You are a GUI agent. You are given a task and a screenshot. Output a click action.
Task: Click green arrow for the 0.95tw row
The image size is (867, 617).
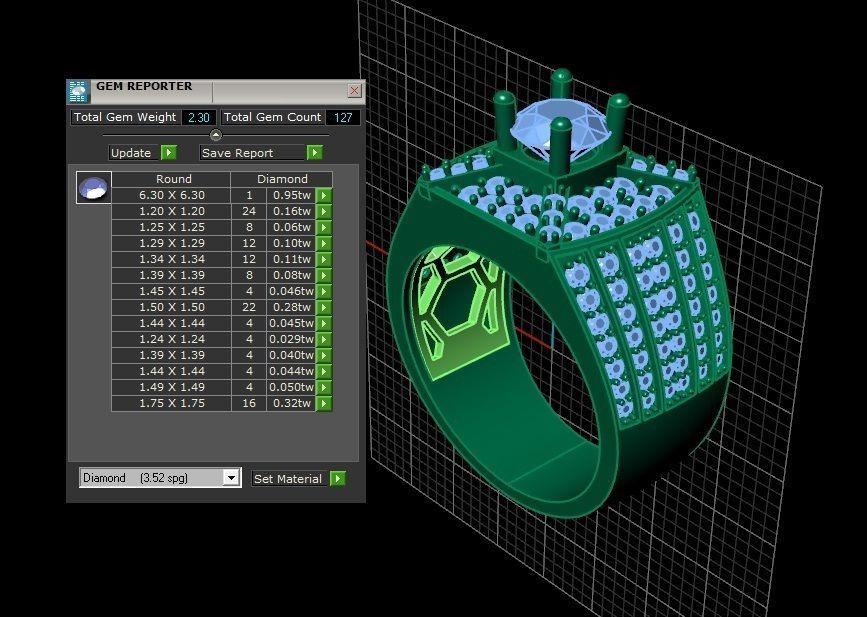tap(324, 195)
